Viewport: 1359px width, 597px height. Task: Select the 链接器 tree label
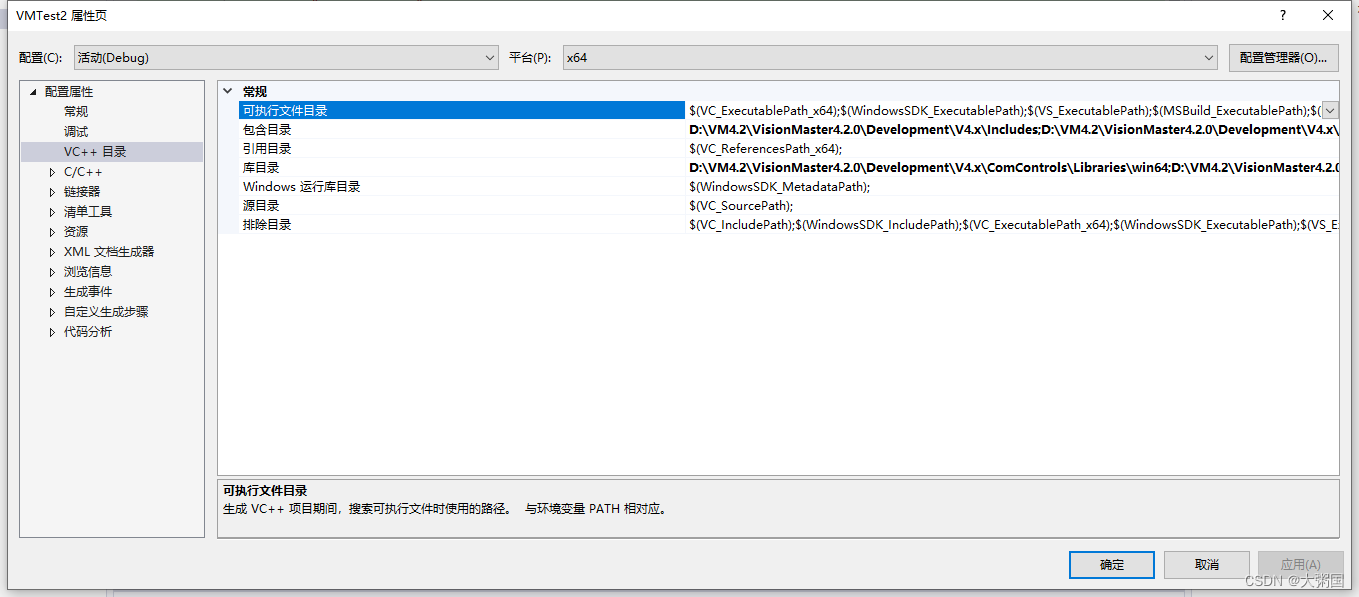point(82,192)
